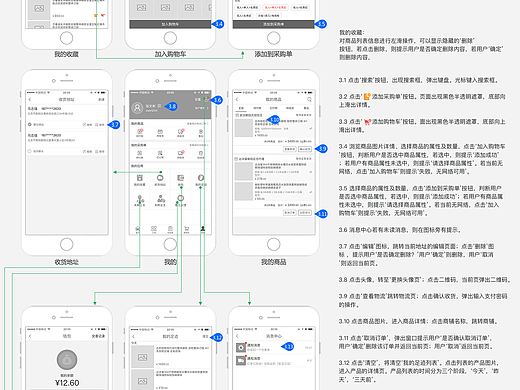Click the right button of the second order

305,212
